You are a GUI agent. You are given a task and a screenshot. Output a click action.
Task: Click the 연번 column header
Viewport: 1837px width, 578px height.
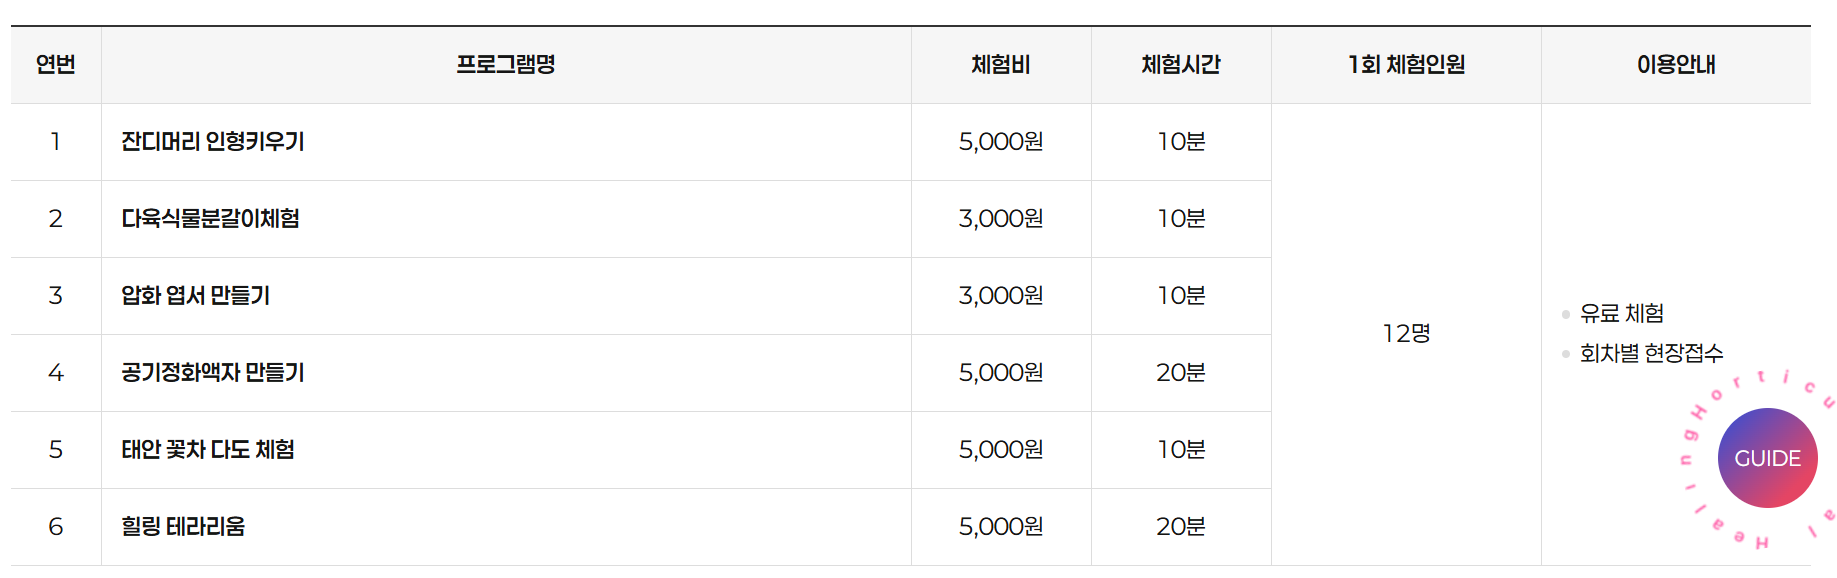click(x=56, y=65)
